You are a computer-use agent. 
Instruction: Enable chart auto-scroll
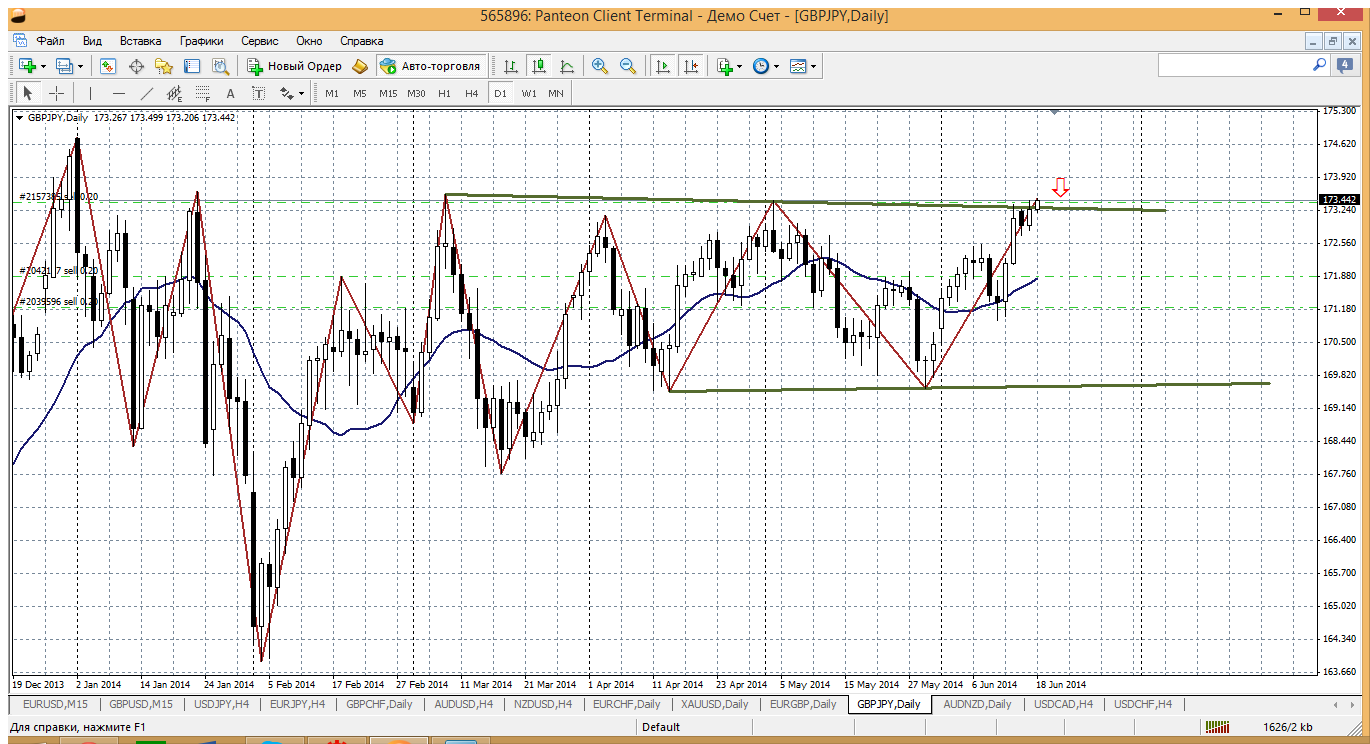662,66
